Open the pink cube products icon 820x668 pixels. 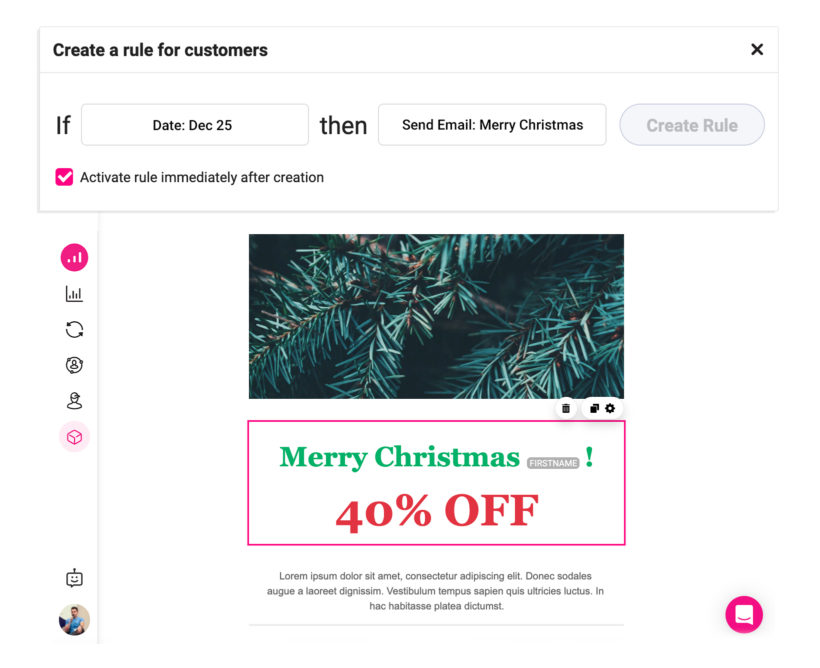pyautogui.click(x=74, y=437)
